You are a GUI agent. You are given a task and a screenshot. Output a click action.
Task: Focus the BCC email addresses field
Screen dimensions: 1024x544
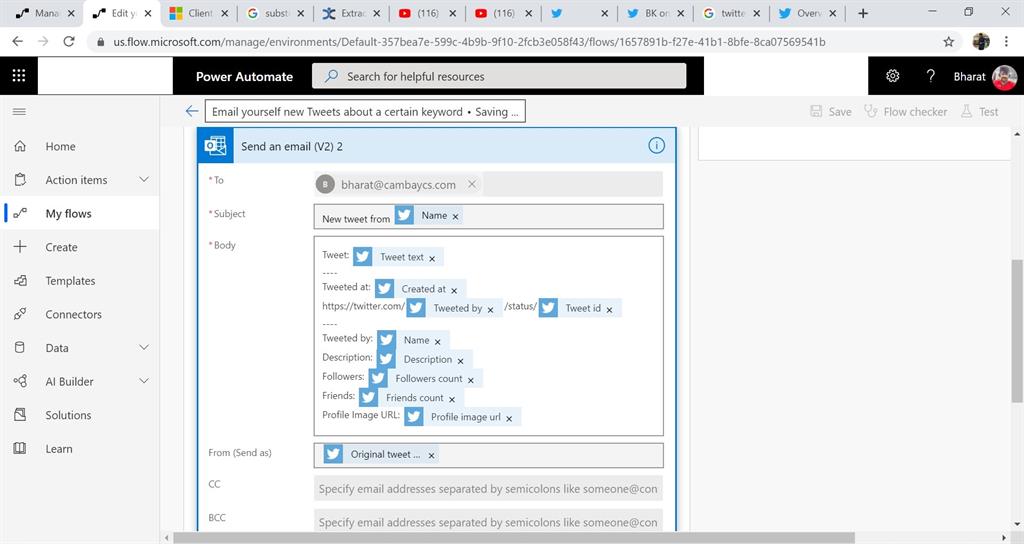(x=488, y=522)
